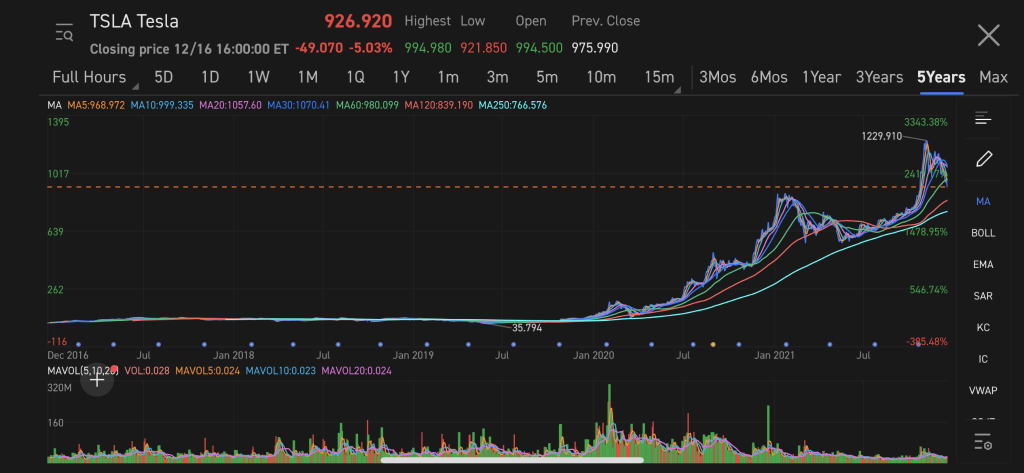Show the 5Years time range
Image resolution: width=1024 pixels, height=473 pixels.
(x=941, y=77)
